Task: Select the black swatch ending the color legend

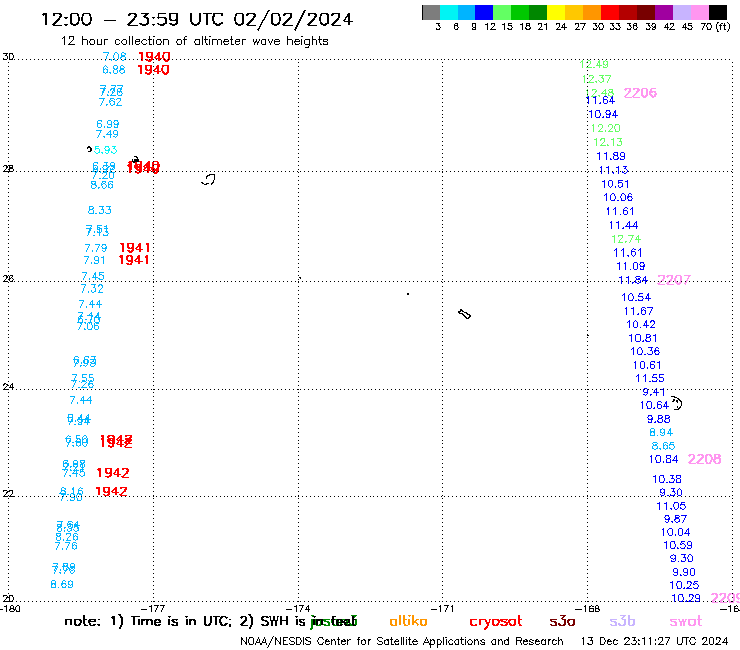Action: click(718, 12)
